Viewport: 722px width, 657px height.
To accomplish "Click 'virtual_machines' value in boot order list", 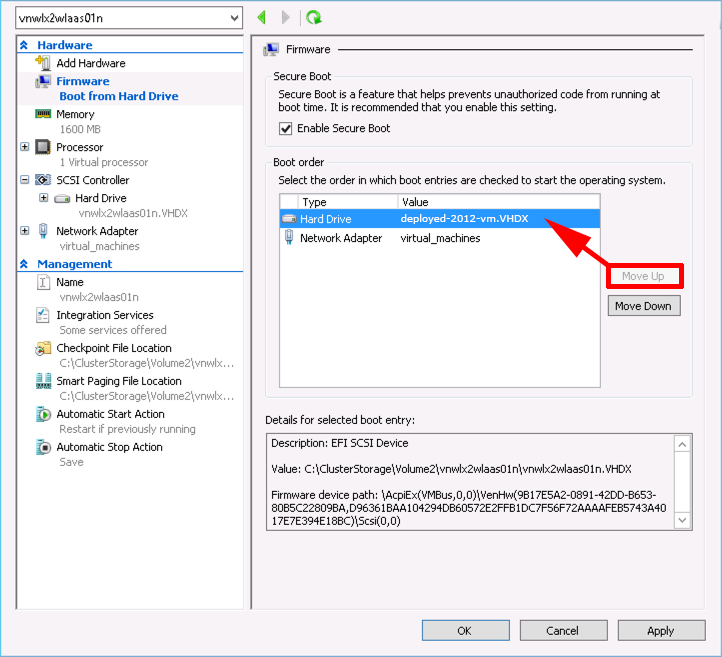I will (440, 238).
